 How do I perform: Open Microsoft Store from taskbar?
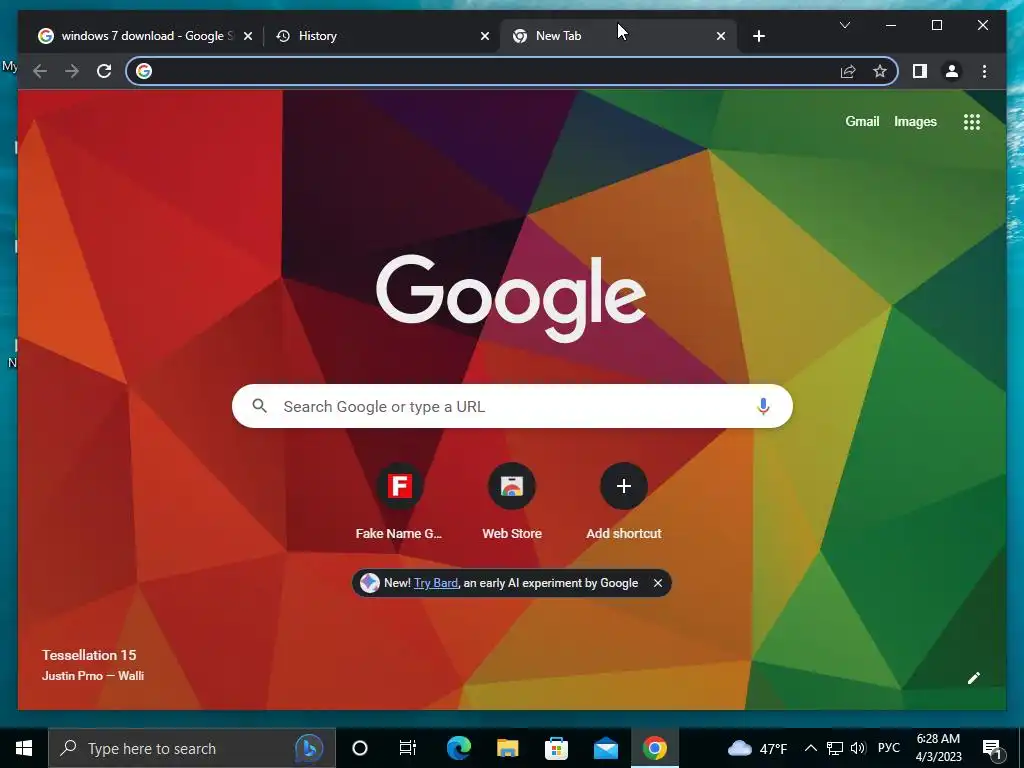[x=556, y=748]
